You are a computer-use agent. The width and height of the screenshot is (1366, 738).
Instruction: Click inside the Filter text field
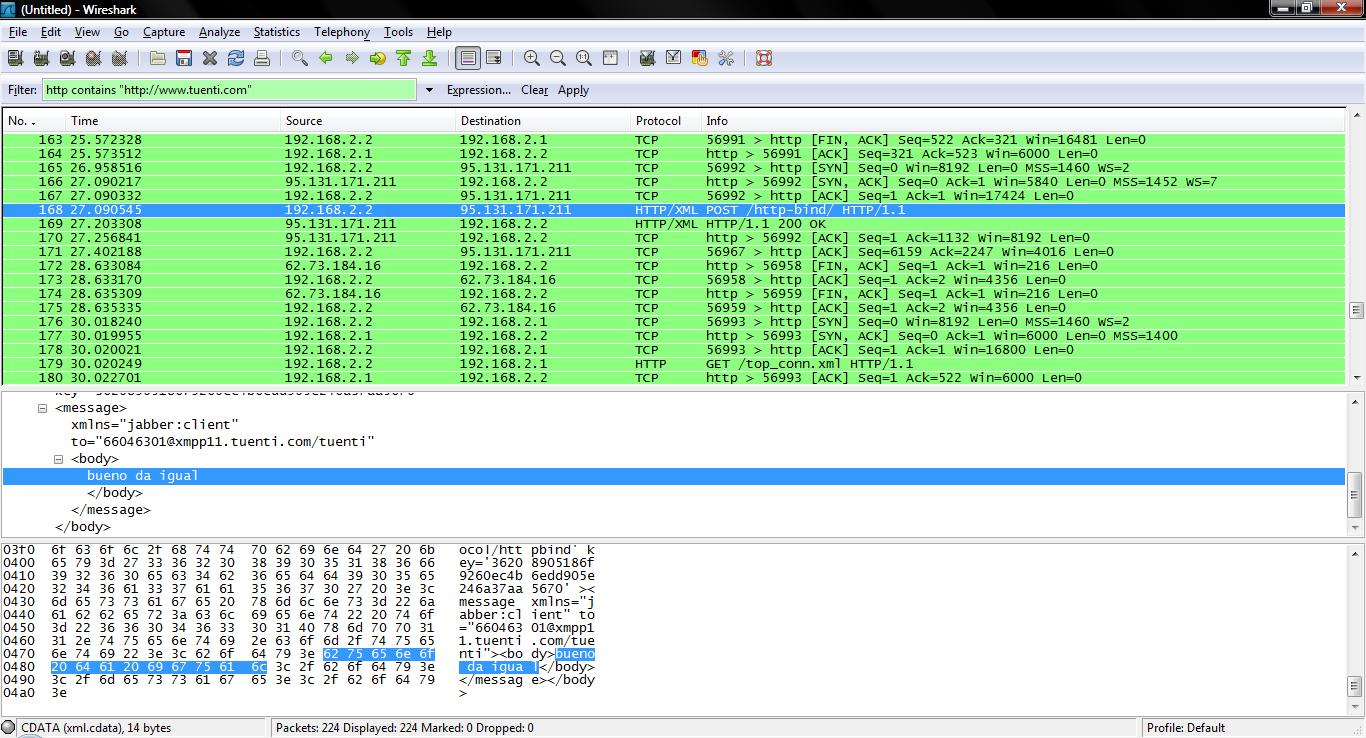(228, 90)
